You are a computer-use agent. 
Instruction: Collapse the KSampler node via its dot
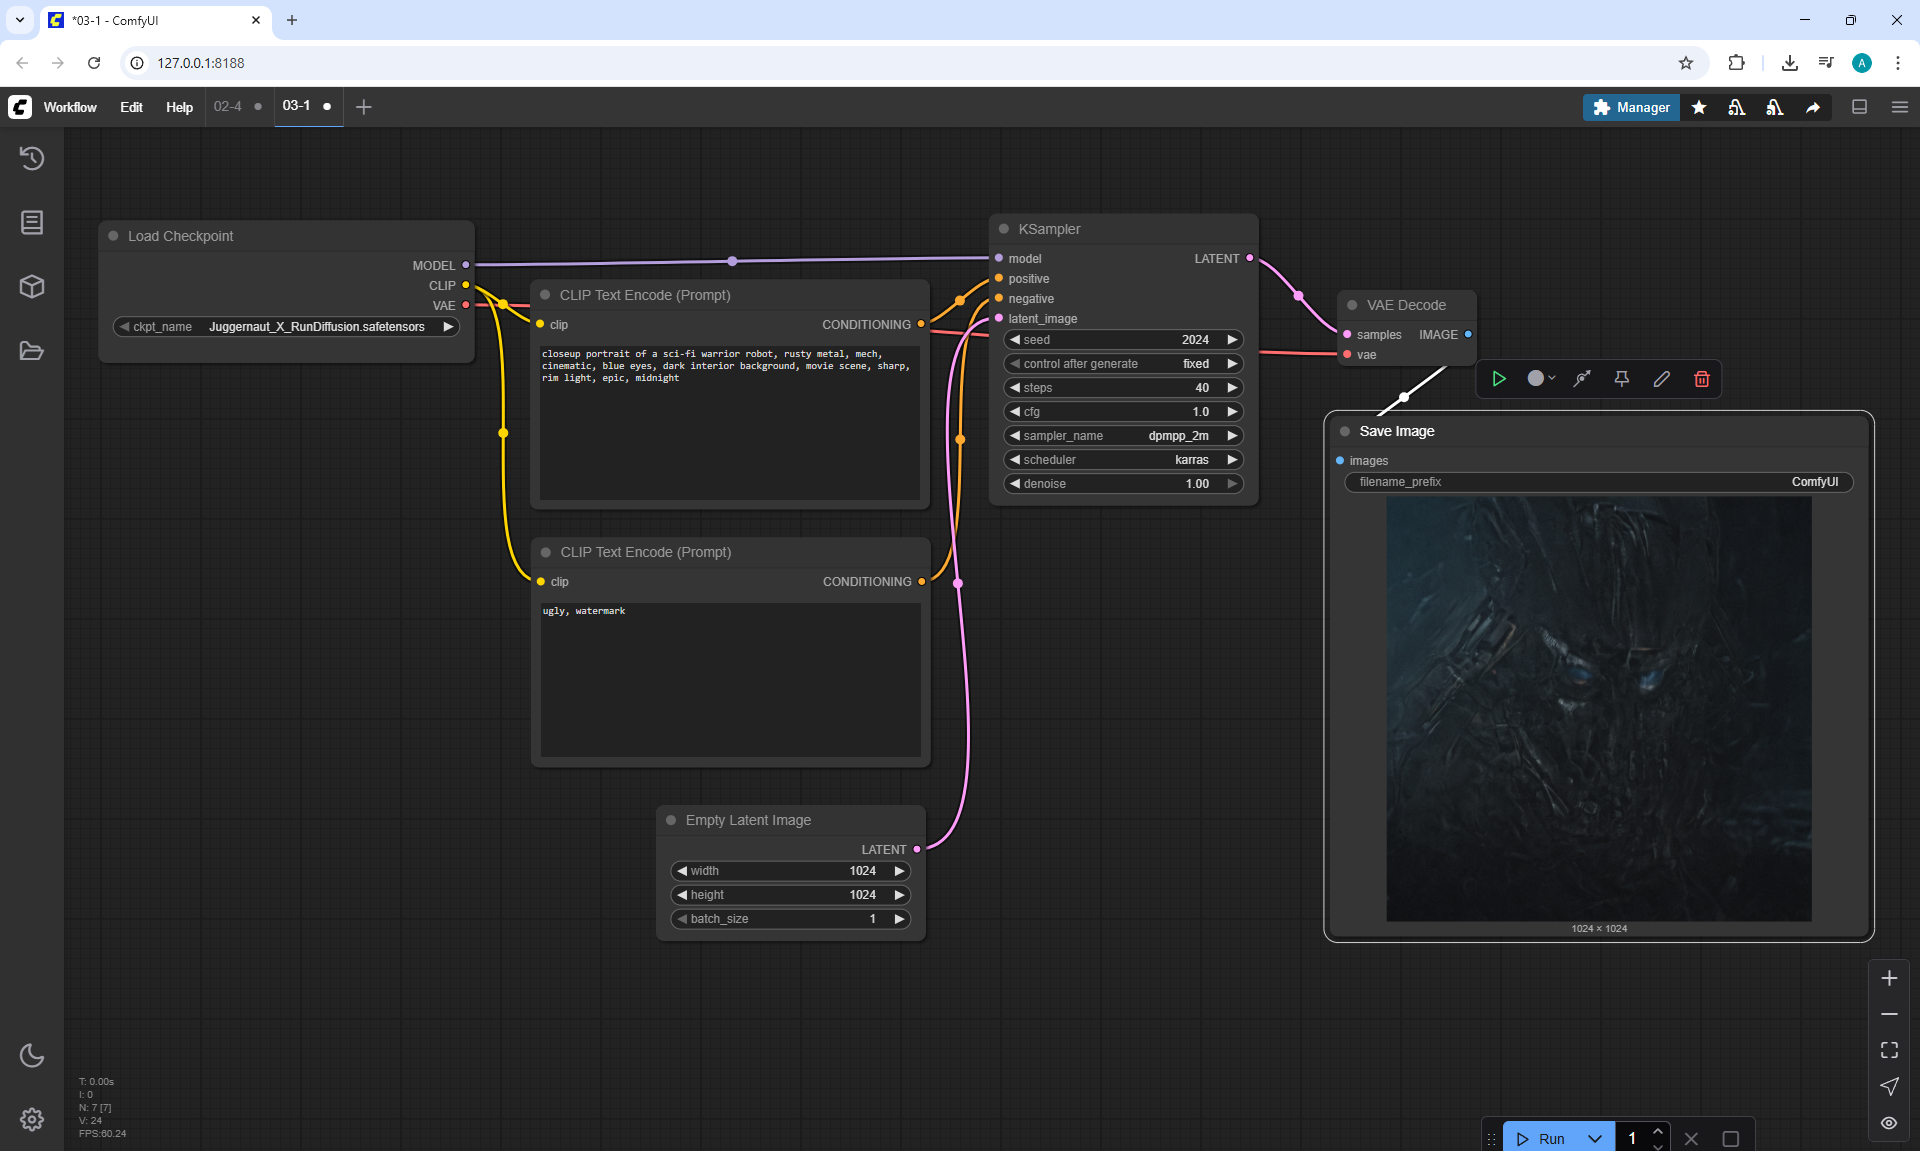1003,229
